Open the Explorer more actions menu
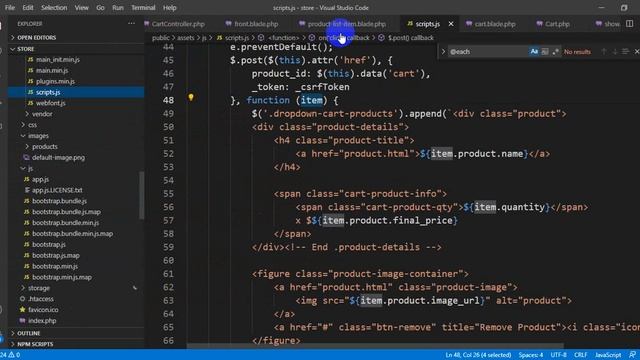 tap(131, 24)
